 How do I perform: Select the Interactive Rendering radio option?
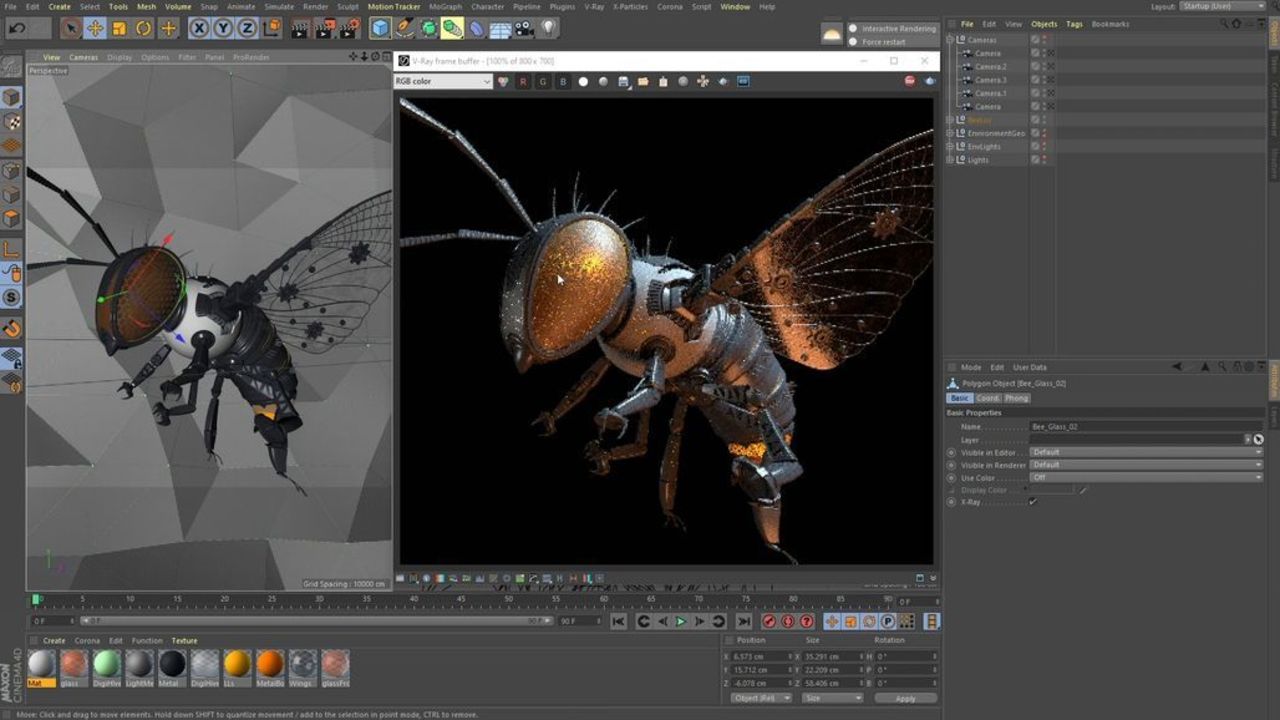[x=853, y=29]
